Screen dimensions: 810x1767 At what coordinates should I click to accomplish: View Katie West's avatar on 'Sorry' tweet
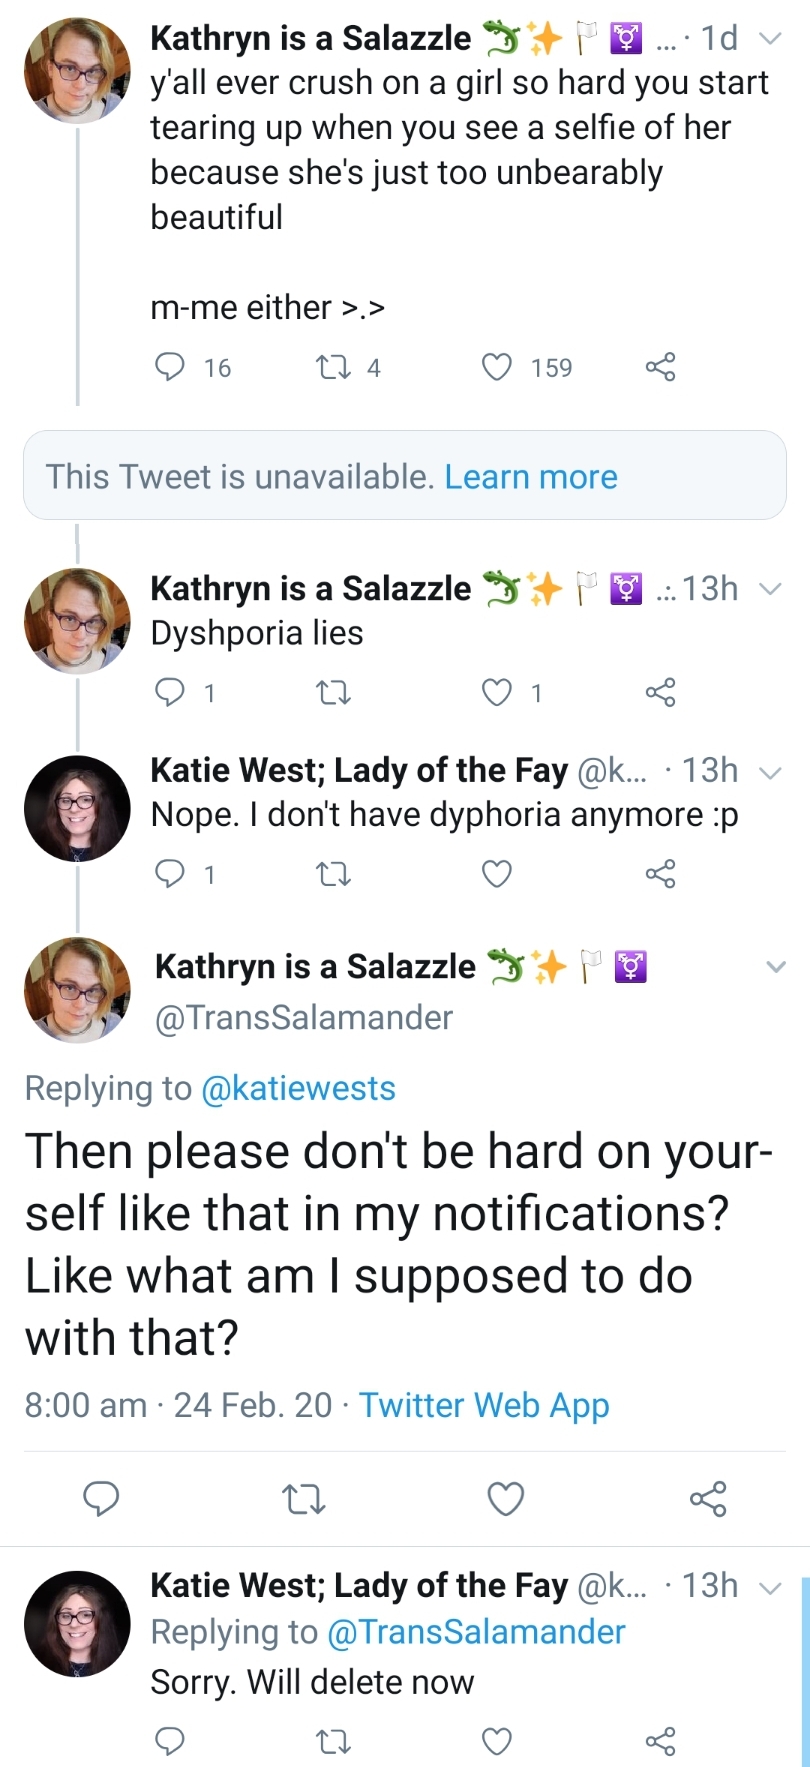click(77, 1623)
